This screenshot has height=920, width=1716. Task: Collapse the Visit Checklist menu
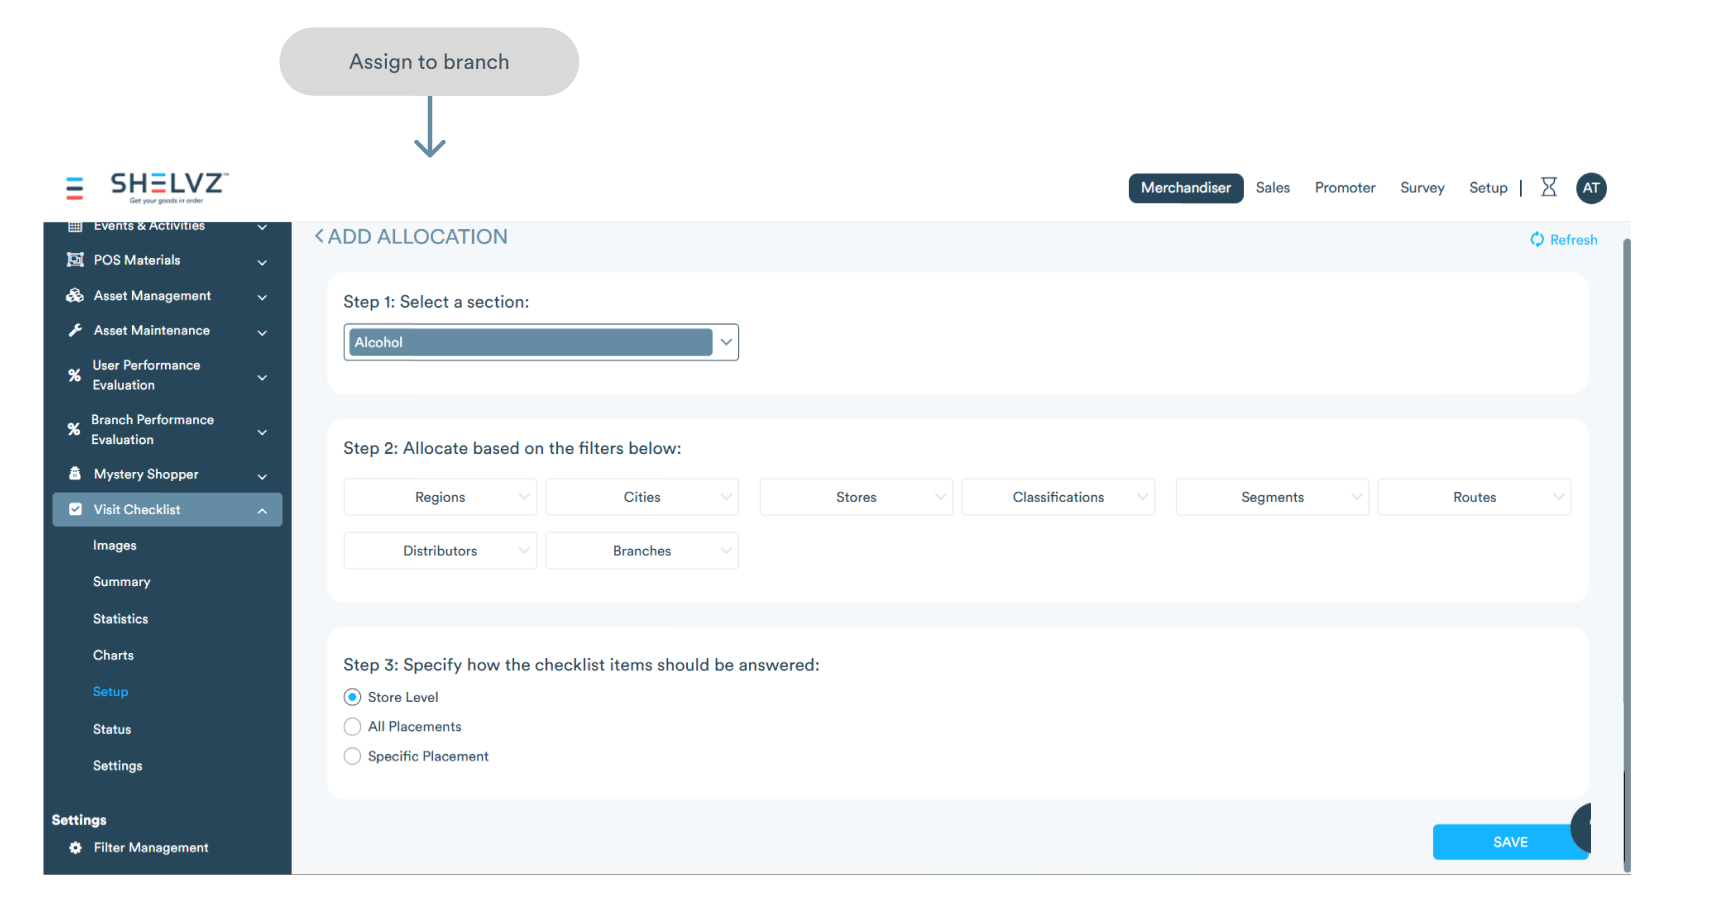click(262, 510)
